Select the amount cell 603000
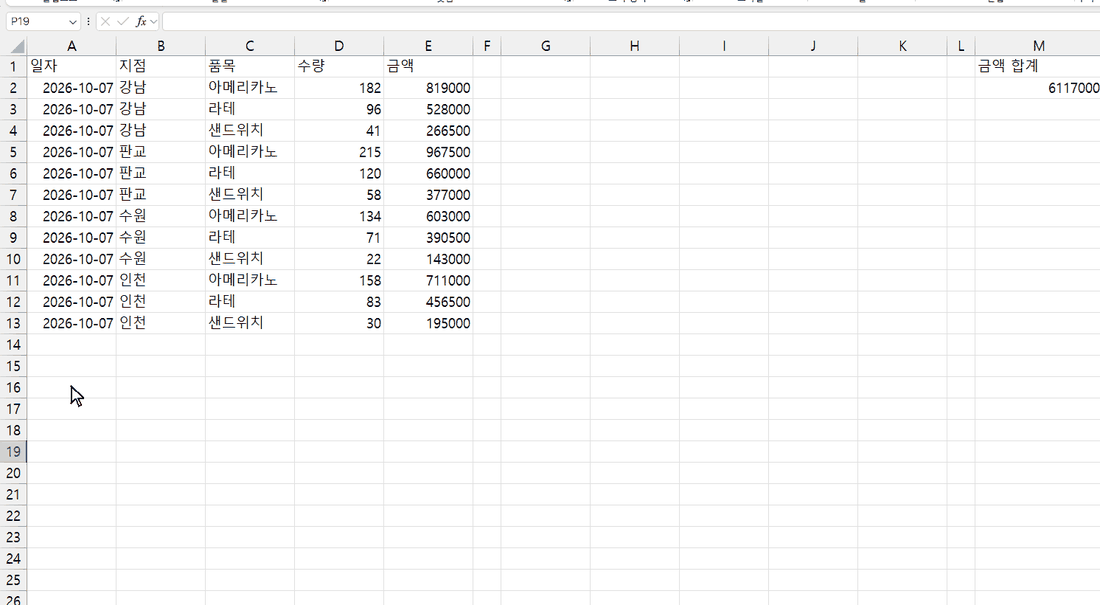This screenshot has height=605, width=1100. tap(428, 217)
